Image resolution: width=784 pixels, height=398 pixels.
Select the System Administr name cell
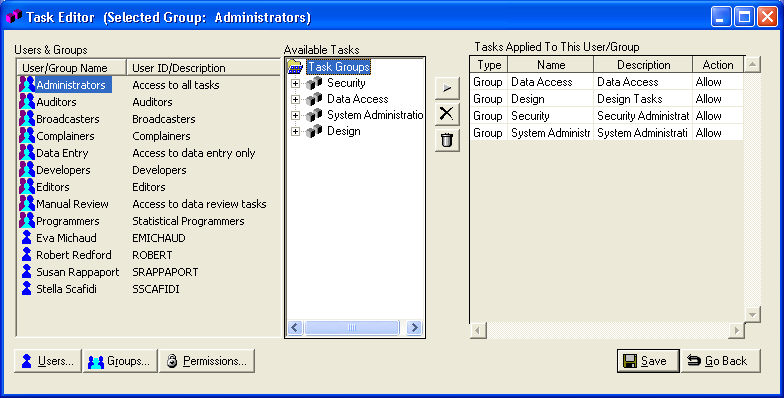click(550, 133)
